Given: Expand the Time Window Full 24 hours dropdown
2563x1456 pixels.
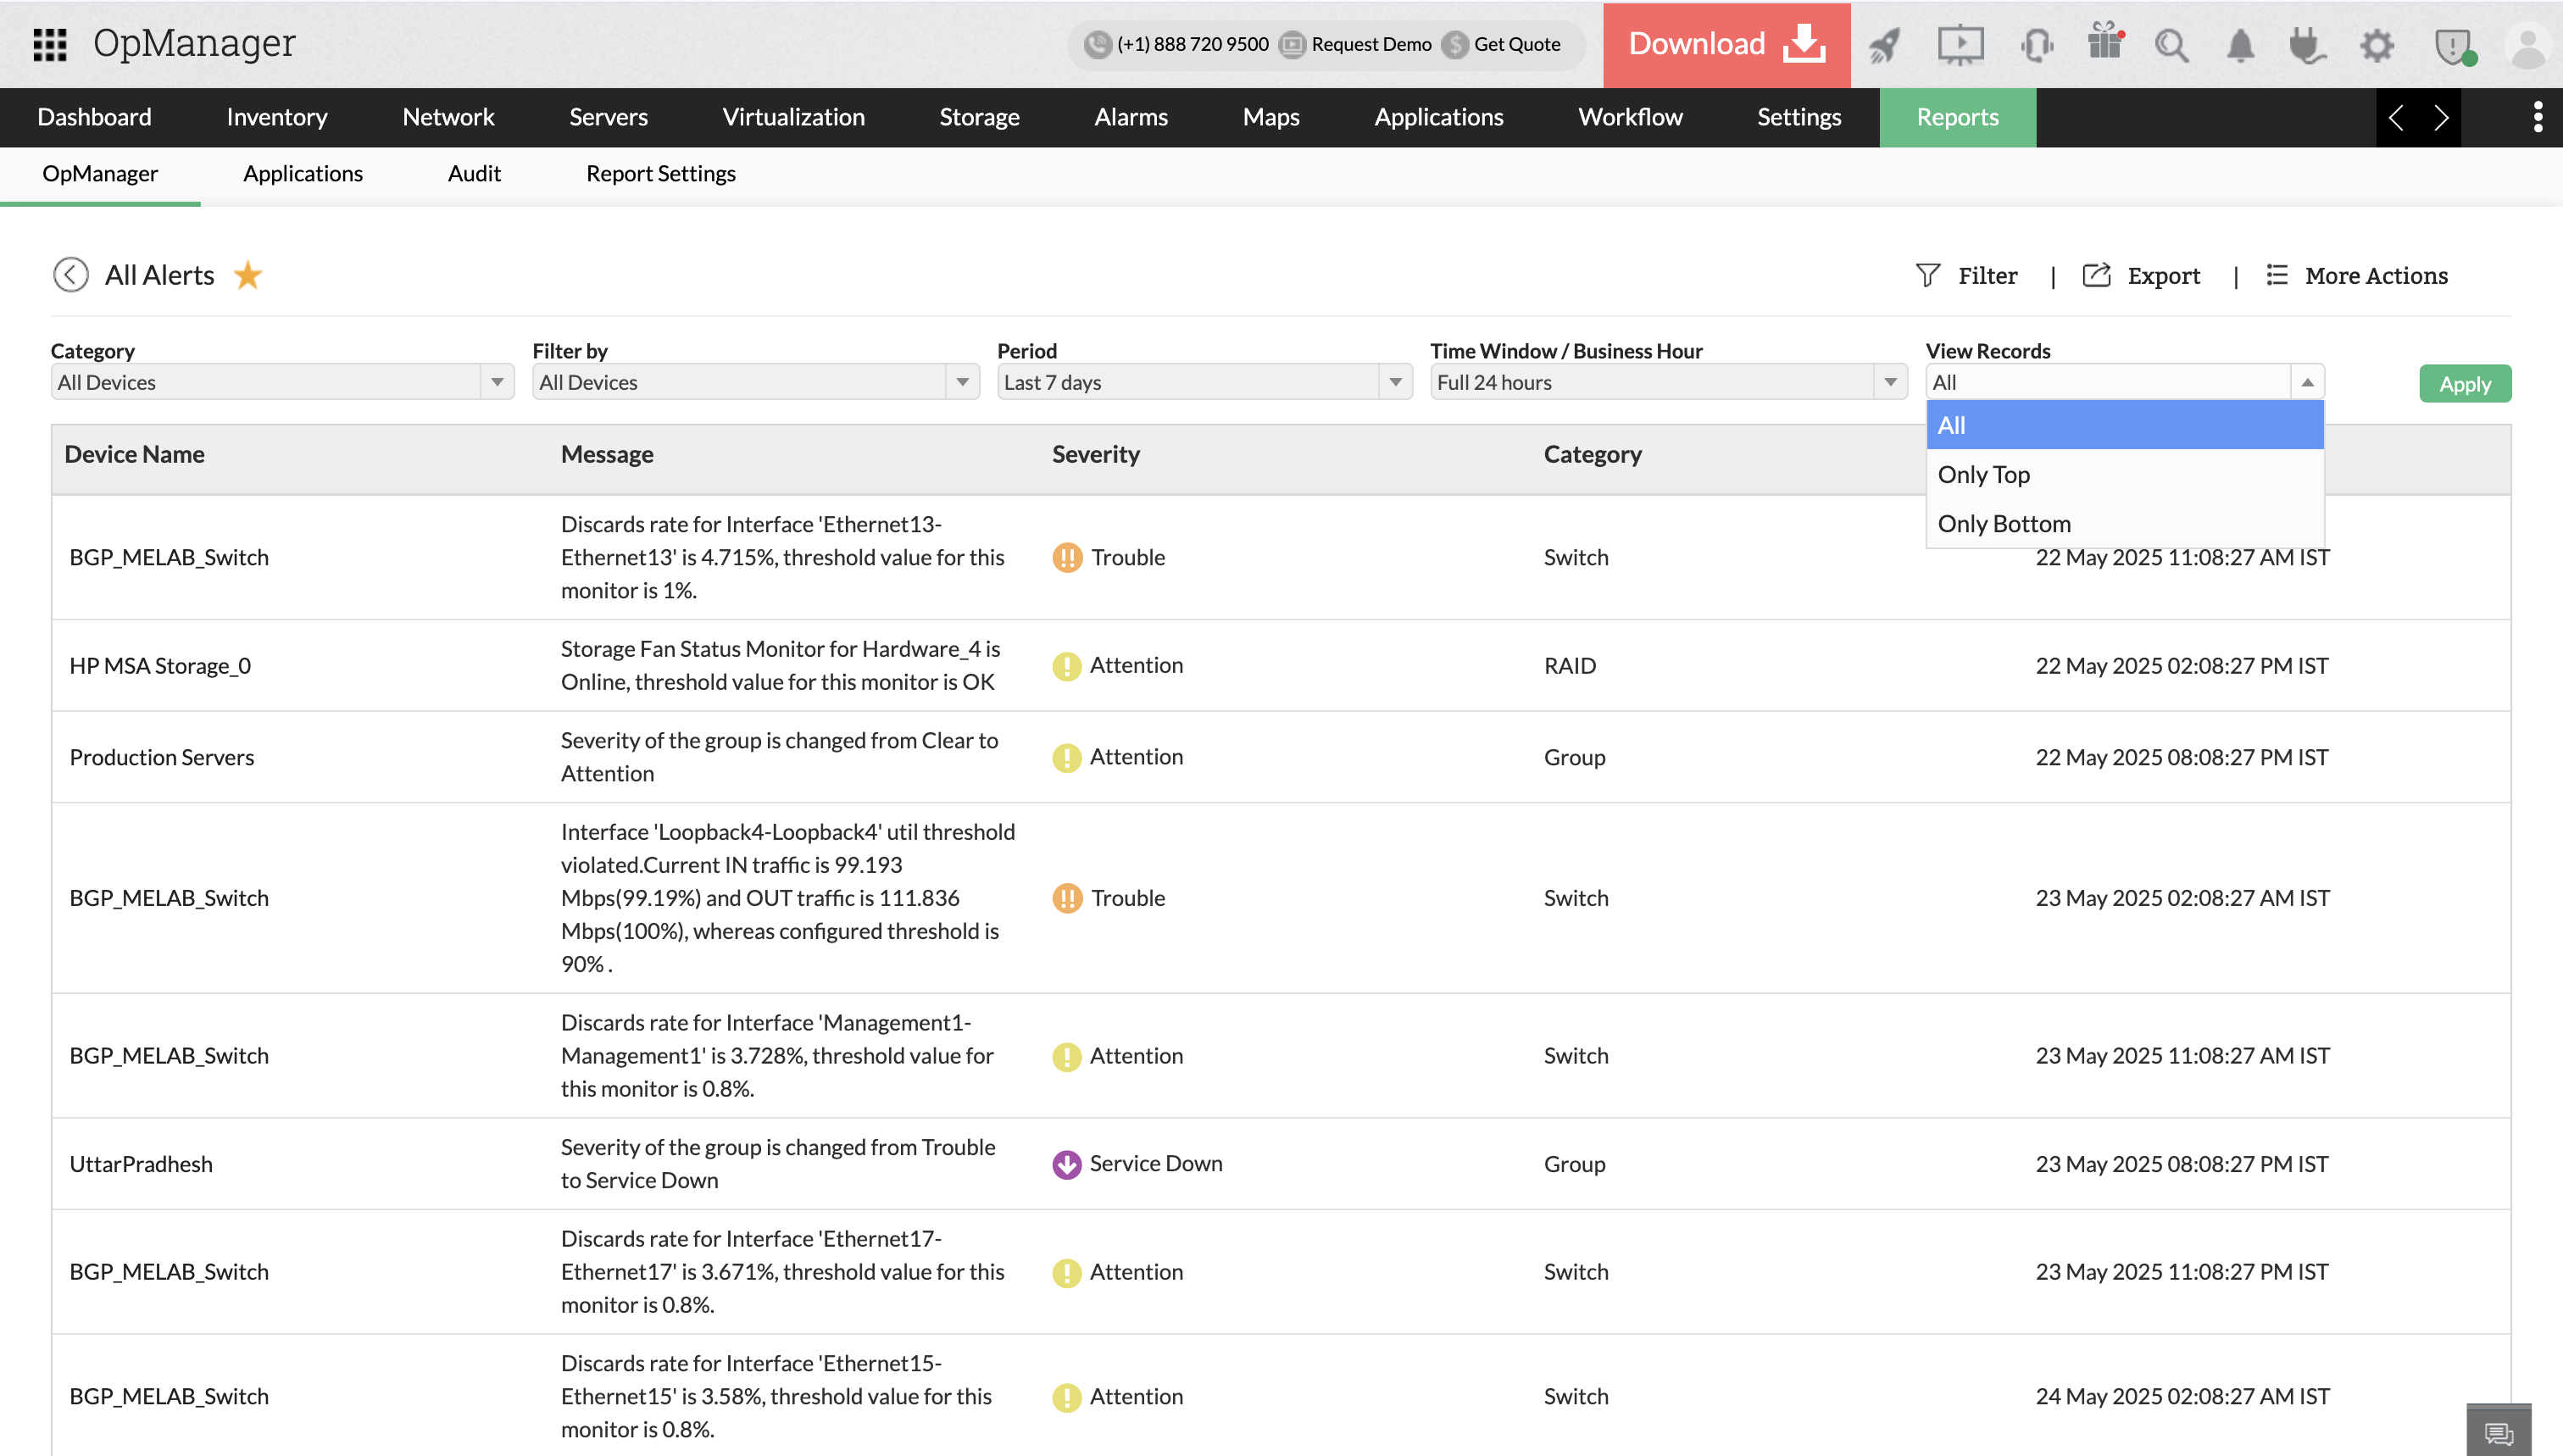Looking at the screenshot, I should [x=1667, y=382].
